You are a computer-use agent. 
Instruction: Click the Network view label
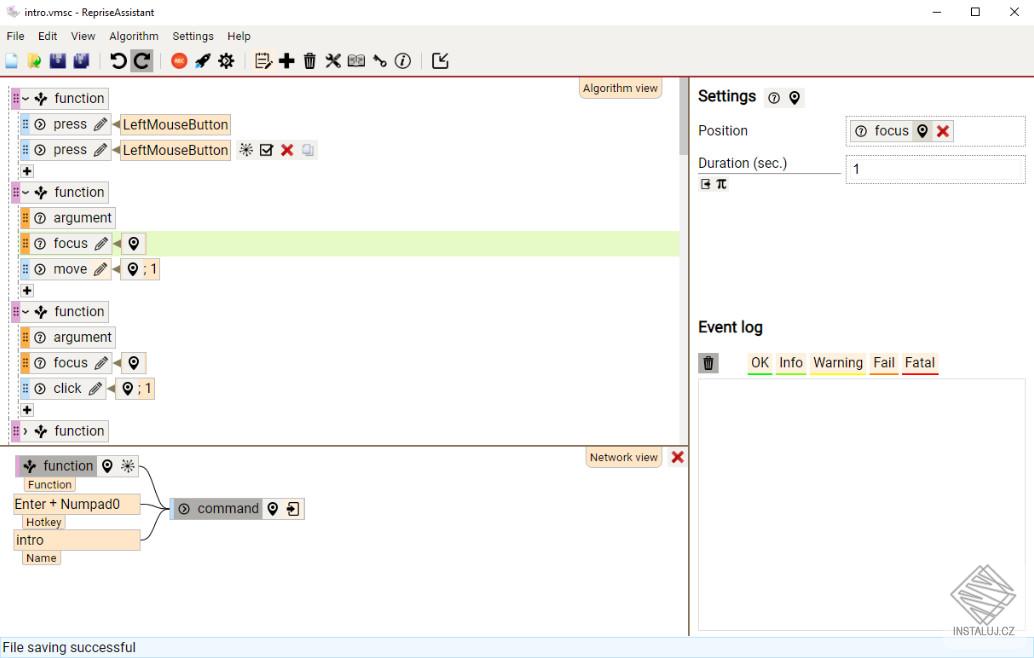click(623, 458)
